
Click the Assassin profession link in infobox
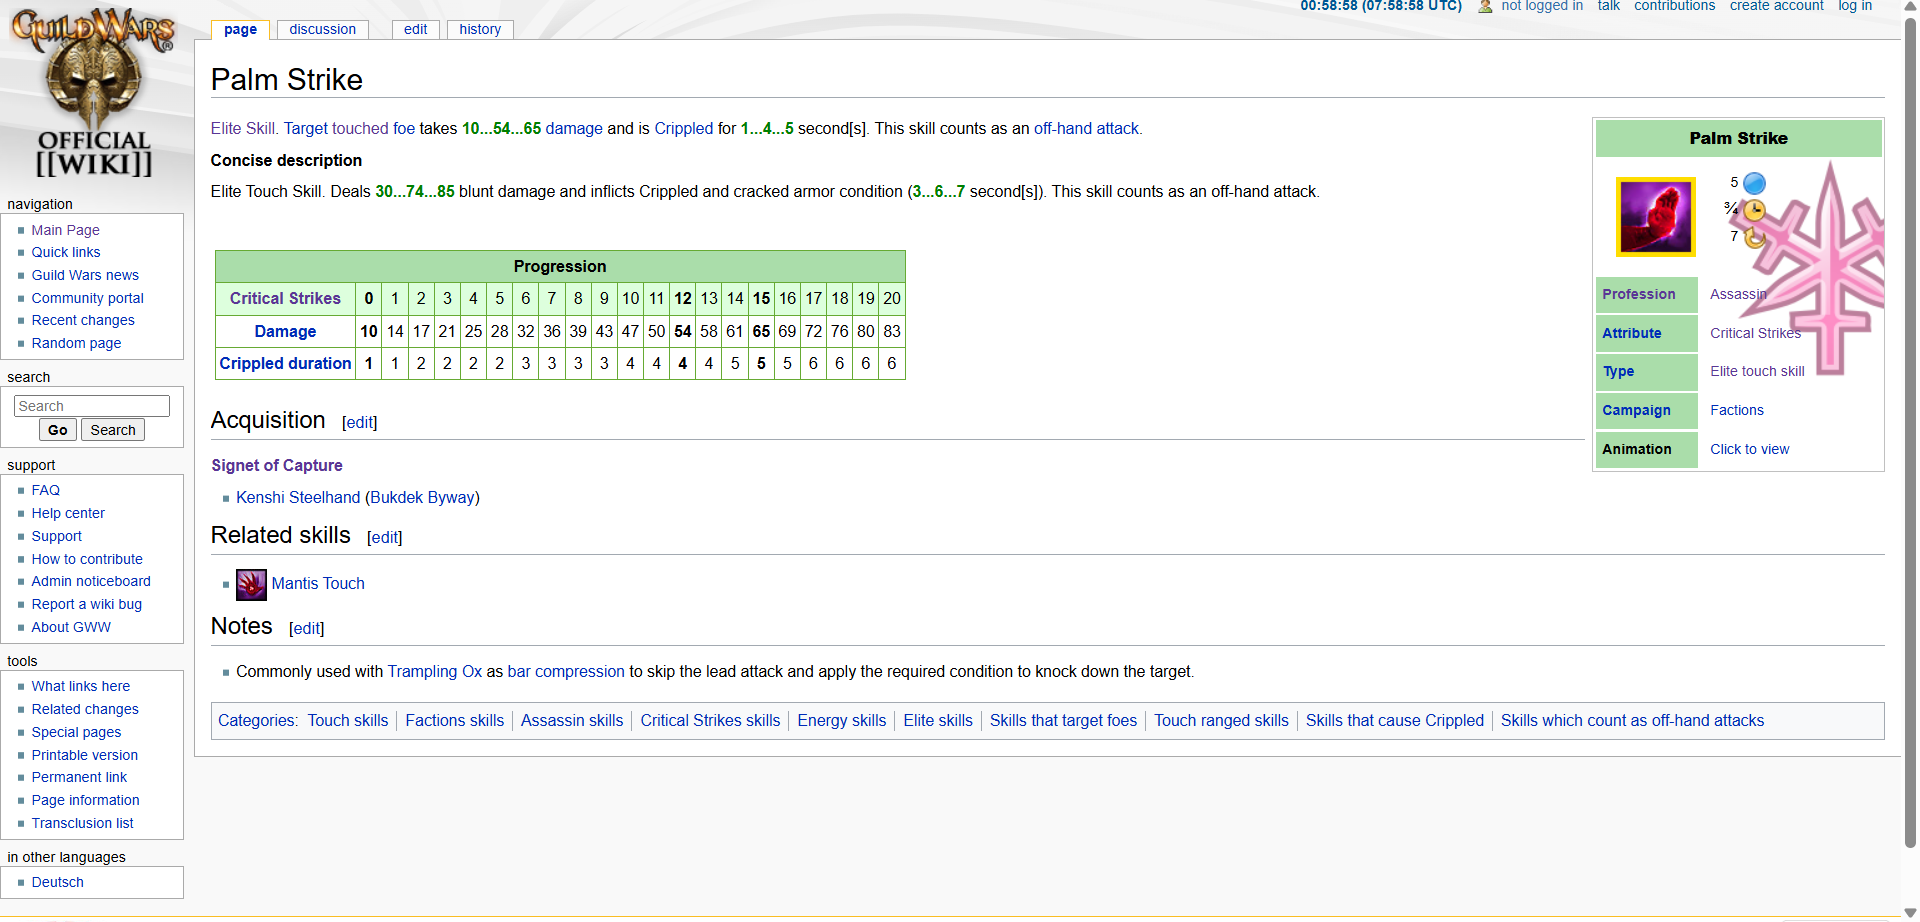(1738, 294)
